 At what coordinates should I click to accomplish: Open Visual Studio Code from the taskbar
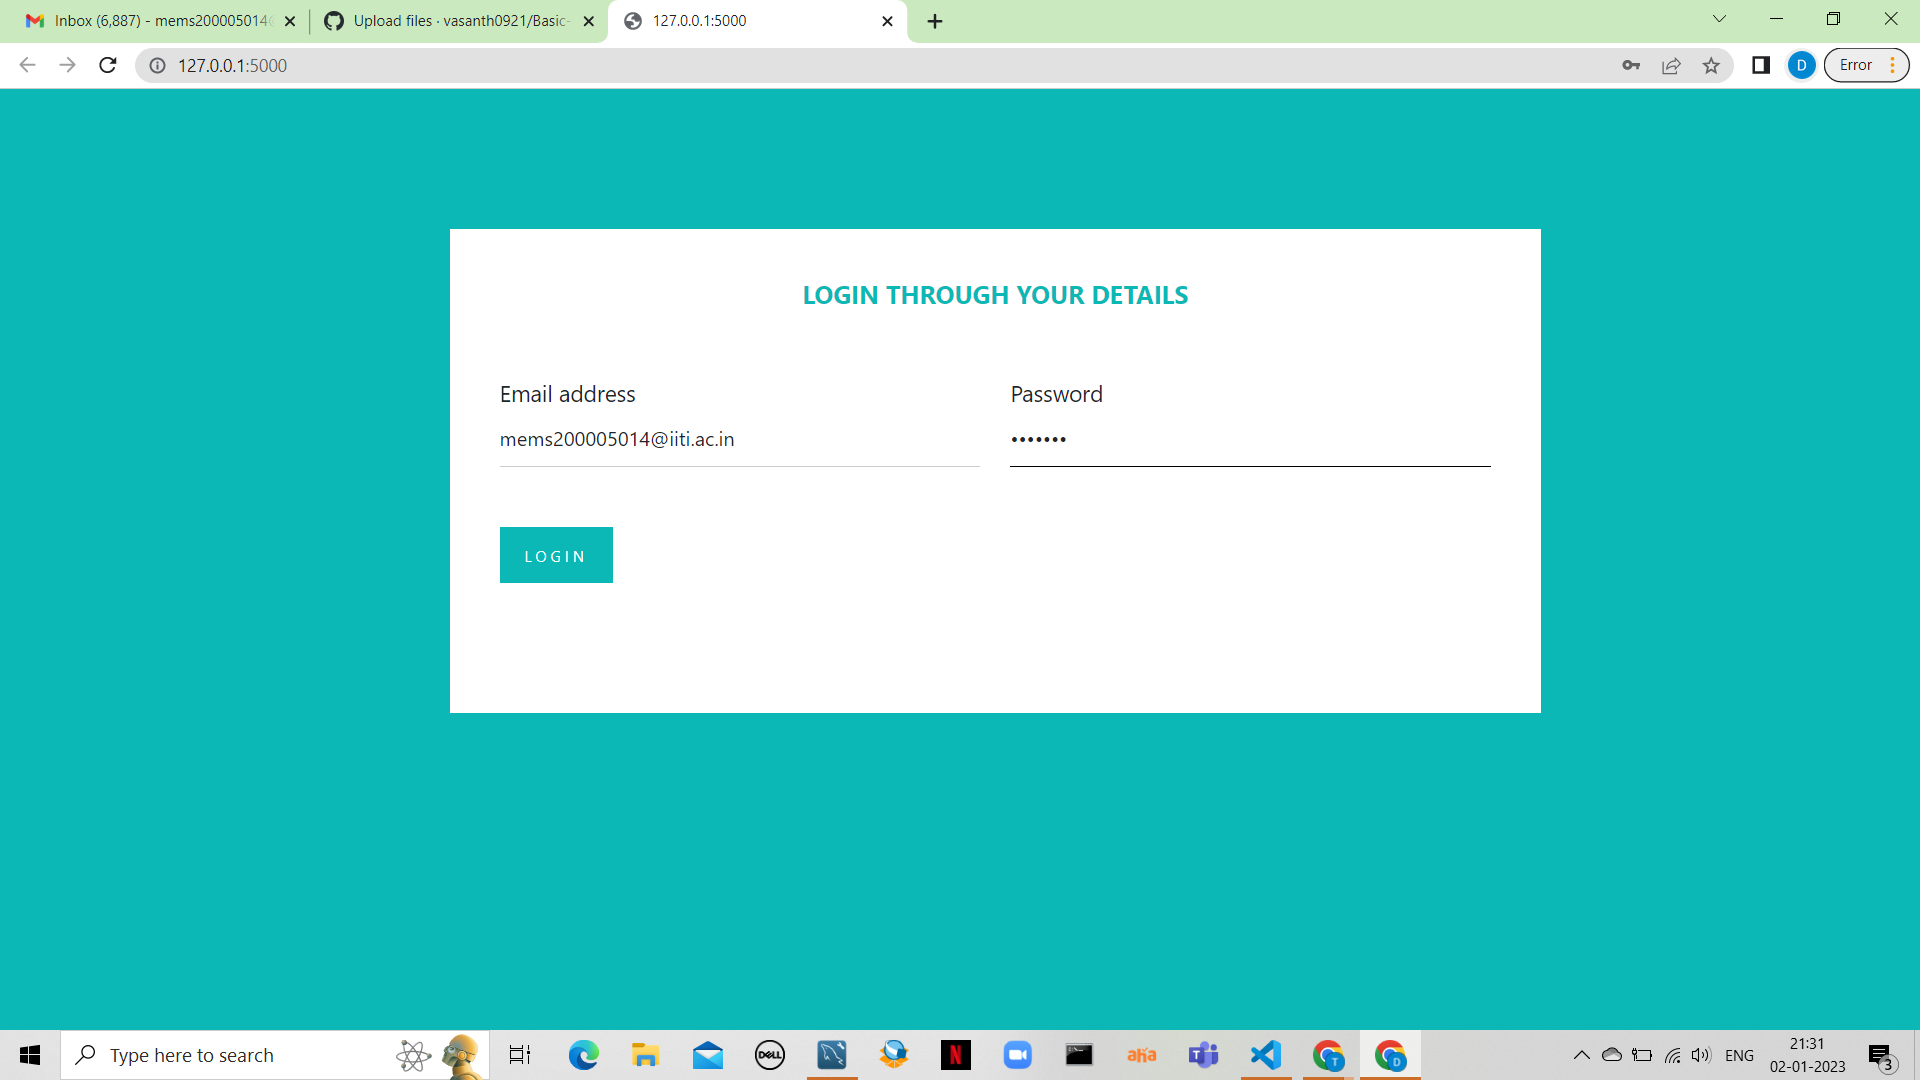coord(1266,1055)
